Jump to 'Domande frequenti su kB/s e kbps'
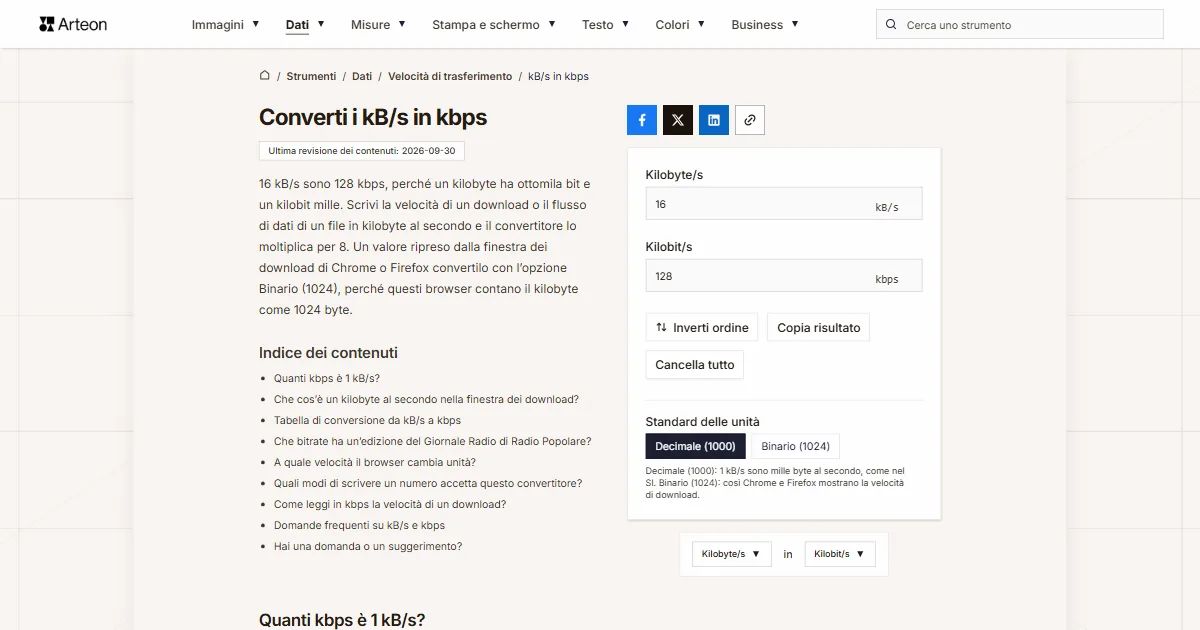The image size is (1200, 630). (x=359, y=525)
